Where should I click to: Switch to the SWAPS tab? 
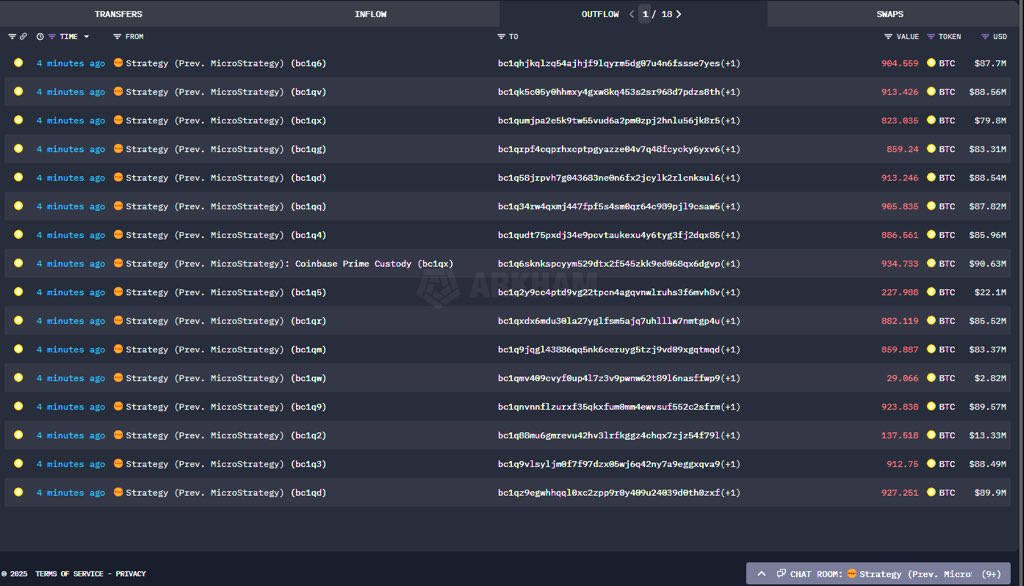click(x=890, y=14)
